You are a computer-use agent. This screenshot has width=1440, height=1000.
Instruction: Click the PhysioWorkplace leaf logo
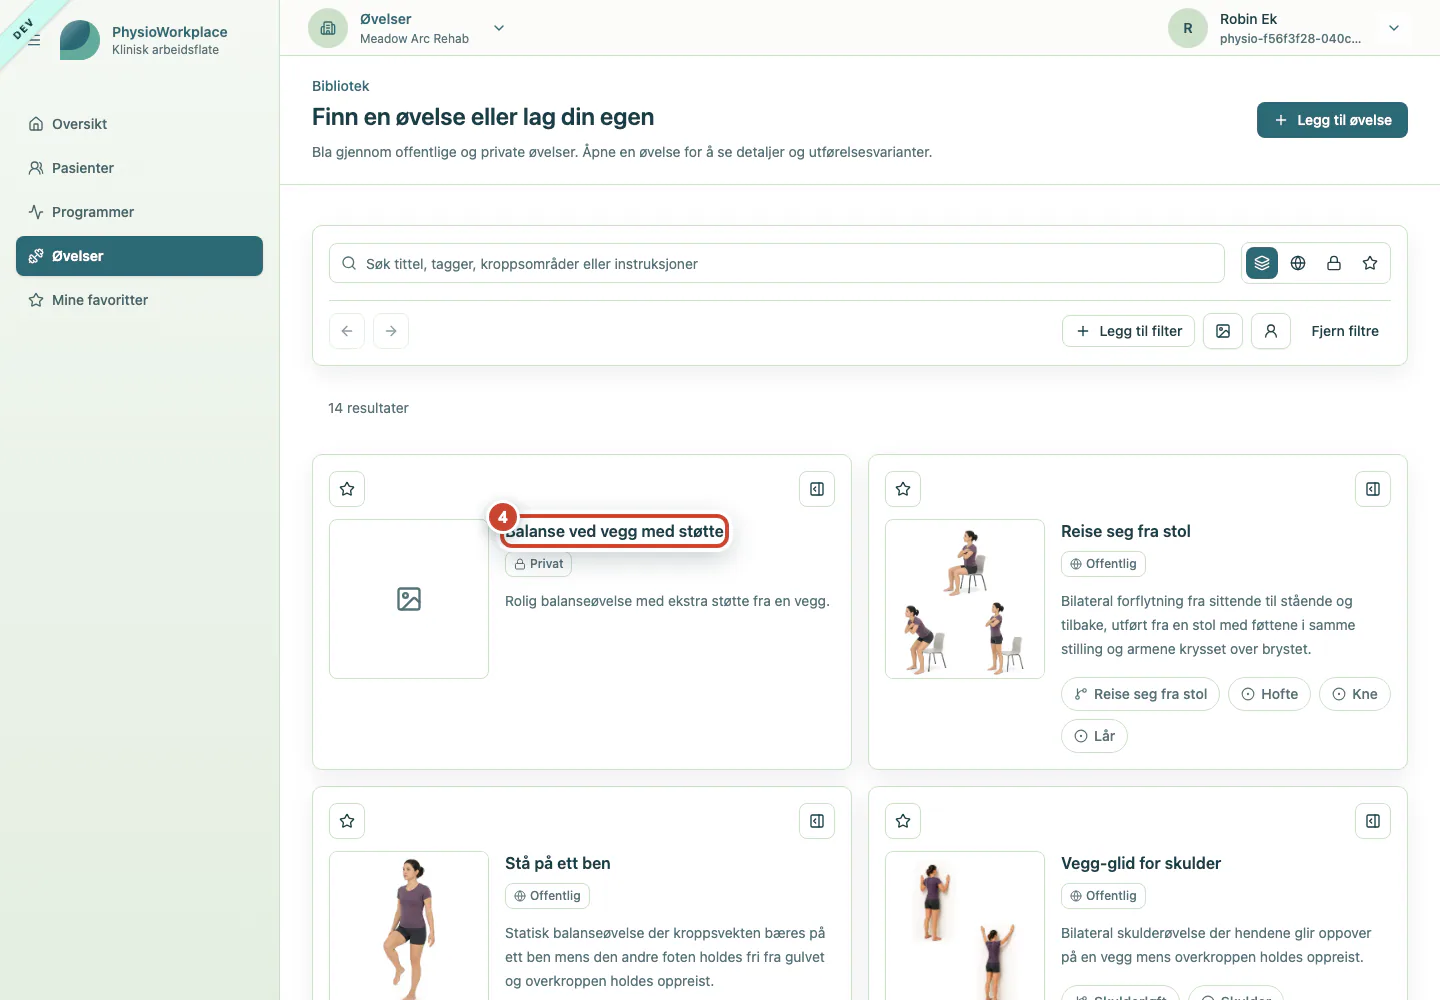[x=80, y=40]
